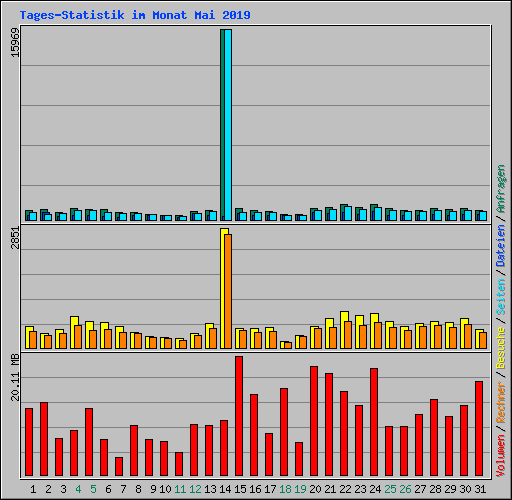The image size is (512, 500).
Task: Click the x-axis day label 31
Action: click(x=480, y=489)
